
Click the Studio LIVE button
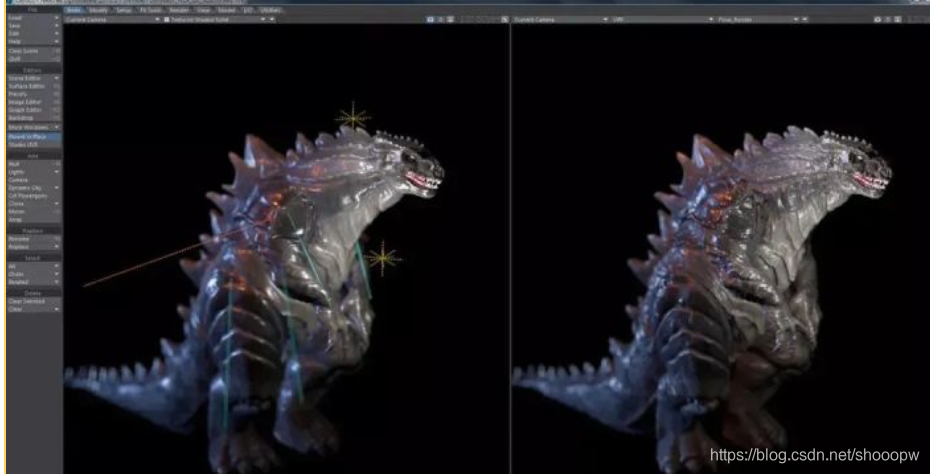pos(34,144)
